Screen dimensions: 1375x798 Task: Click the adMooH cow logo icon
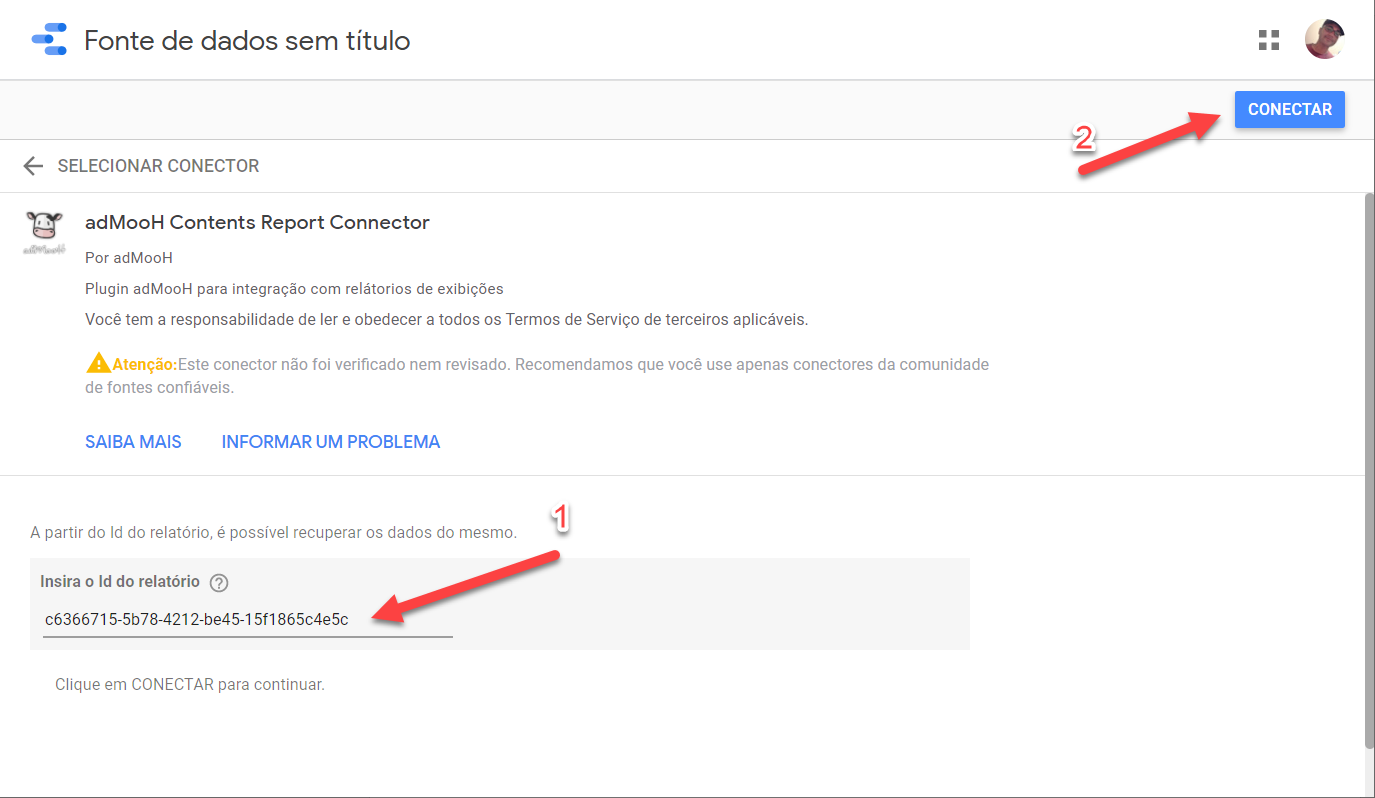coord(44,232)
